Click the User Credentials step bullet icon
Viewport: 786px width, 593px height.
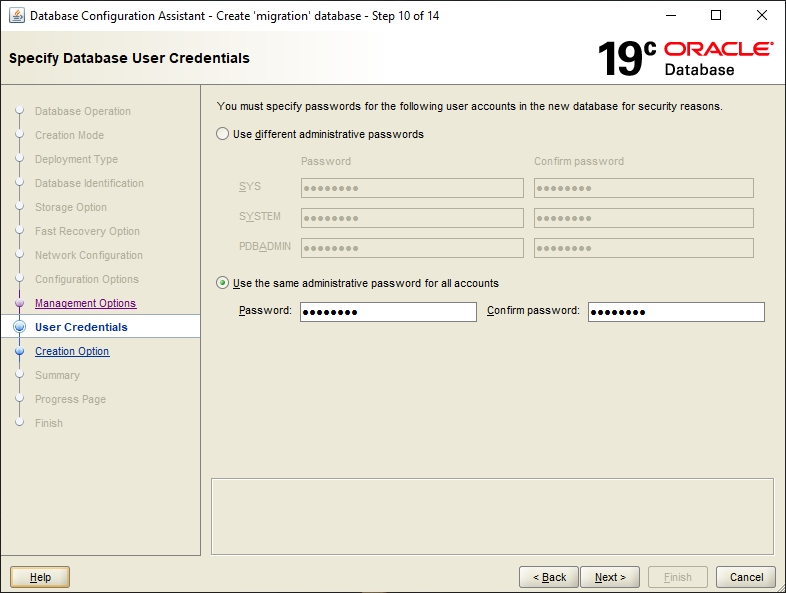19,327
